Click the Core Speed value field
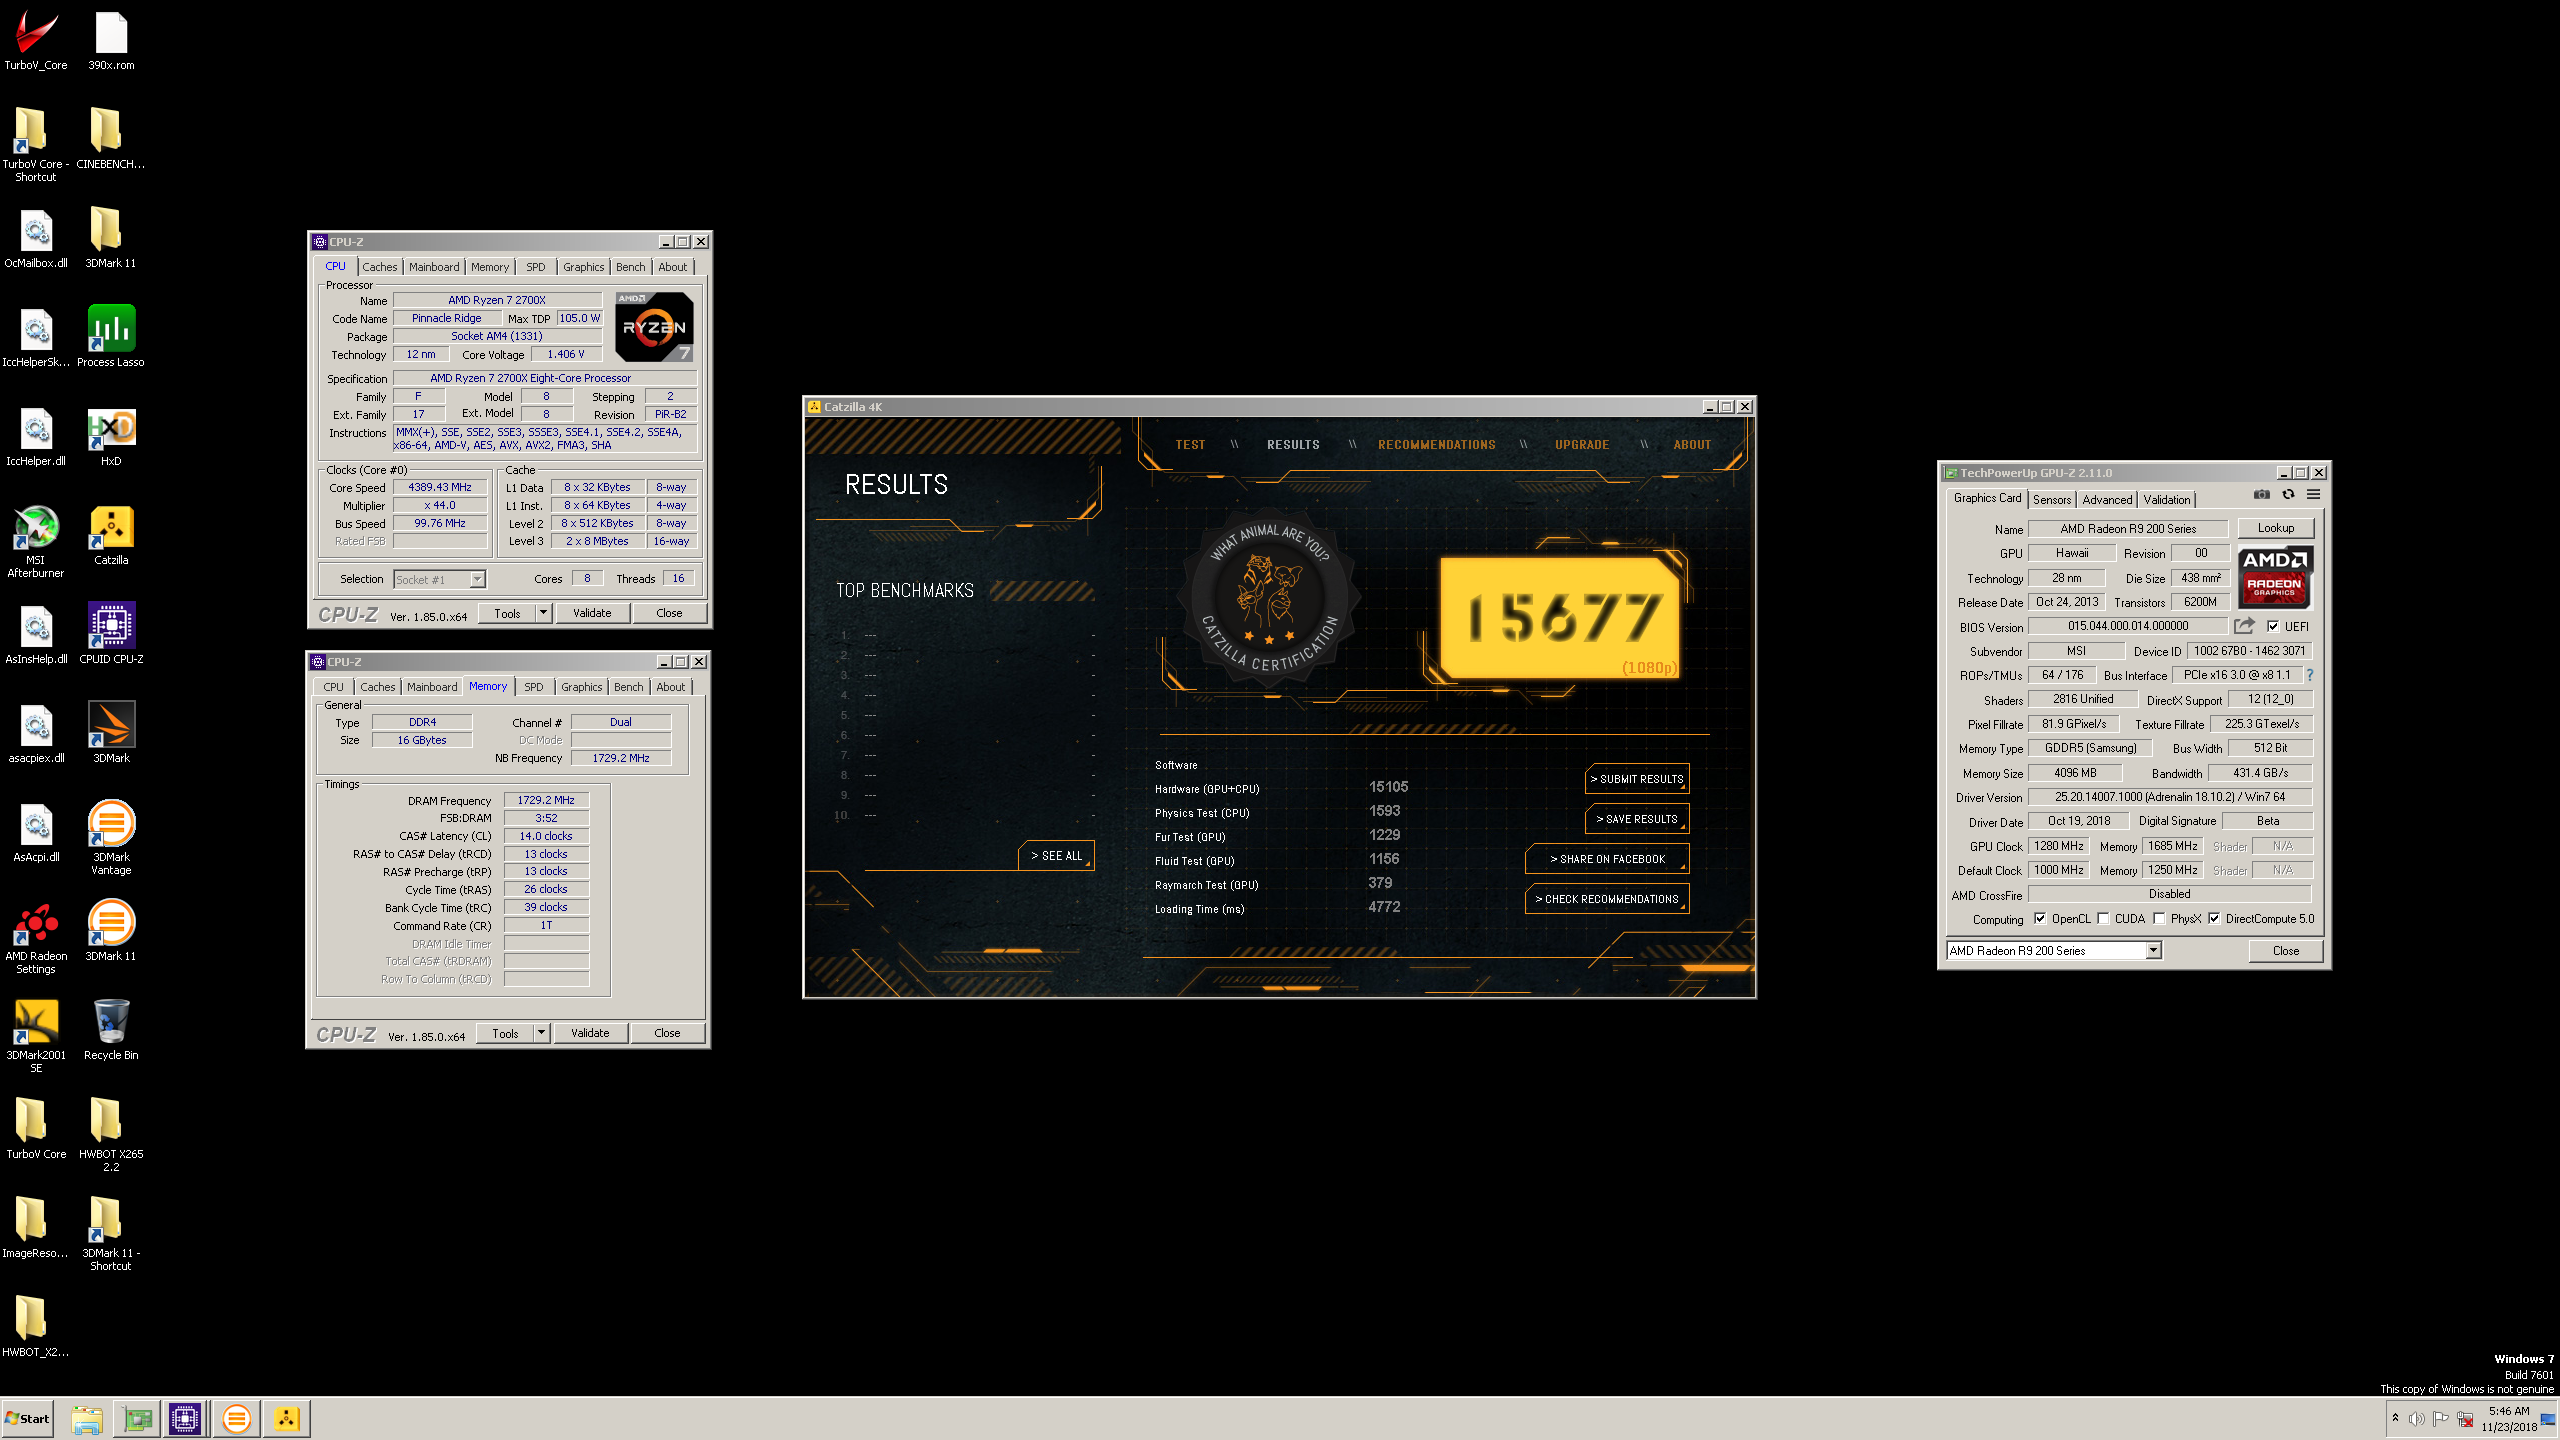Viewport: 2560px width, 1440px height. 439,488
